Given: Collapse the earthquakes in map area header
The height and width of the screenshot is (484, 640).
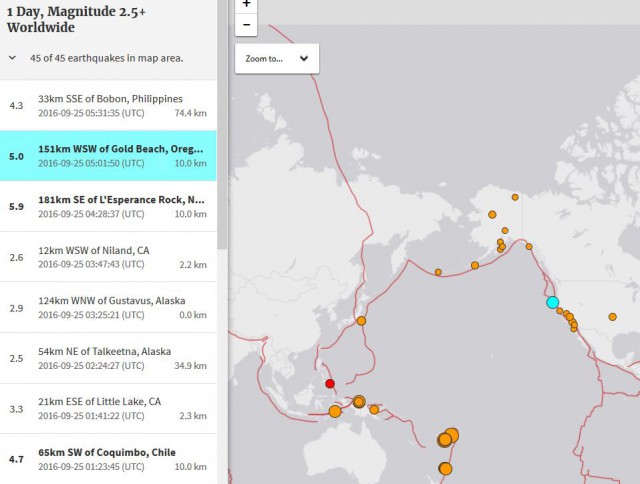Looking at the screenshot, I should [13, 58].
